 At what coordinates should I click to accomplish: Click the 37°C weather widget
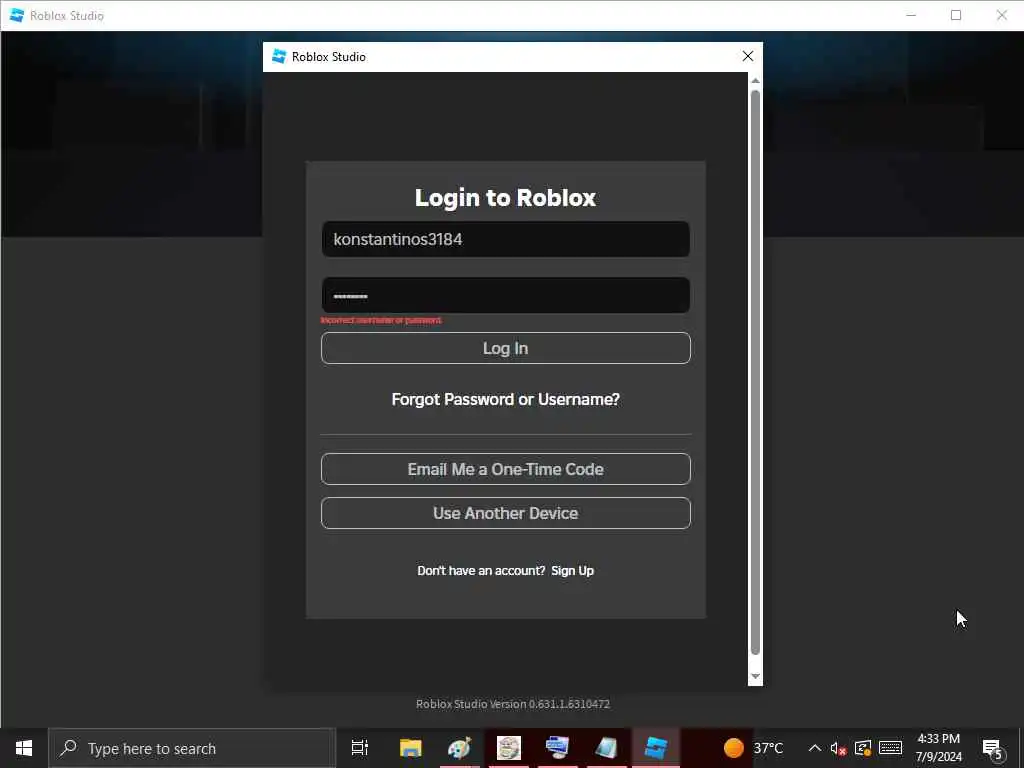tap(753, 748)
